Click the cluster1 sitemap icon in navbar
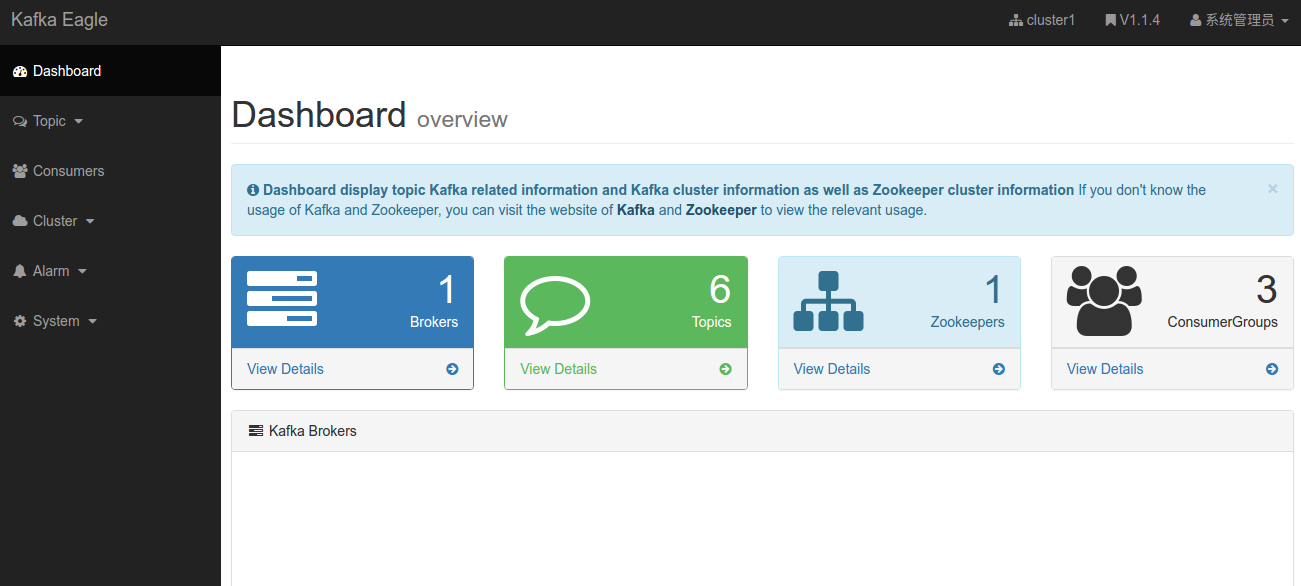The height and width of the screenshot is (586, 1301). (x=1016, y=20)
